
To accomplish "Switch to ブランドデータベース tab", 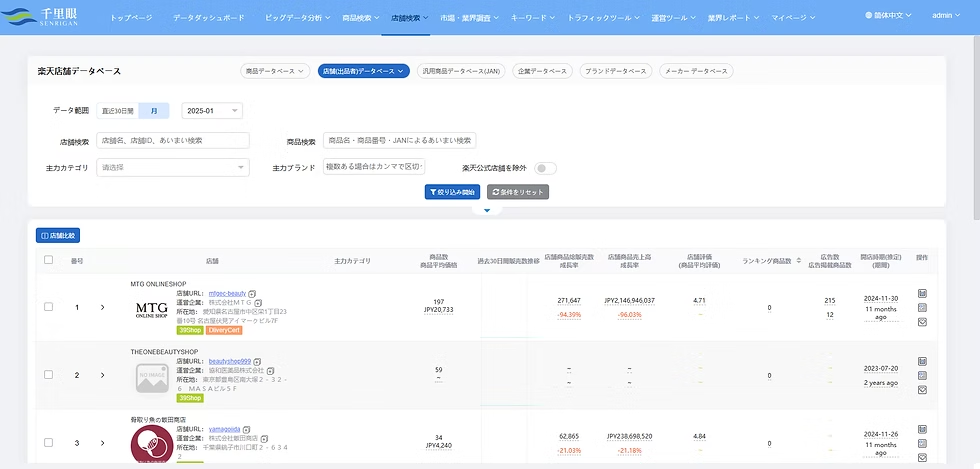I will click(x=616, y=71).
